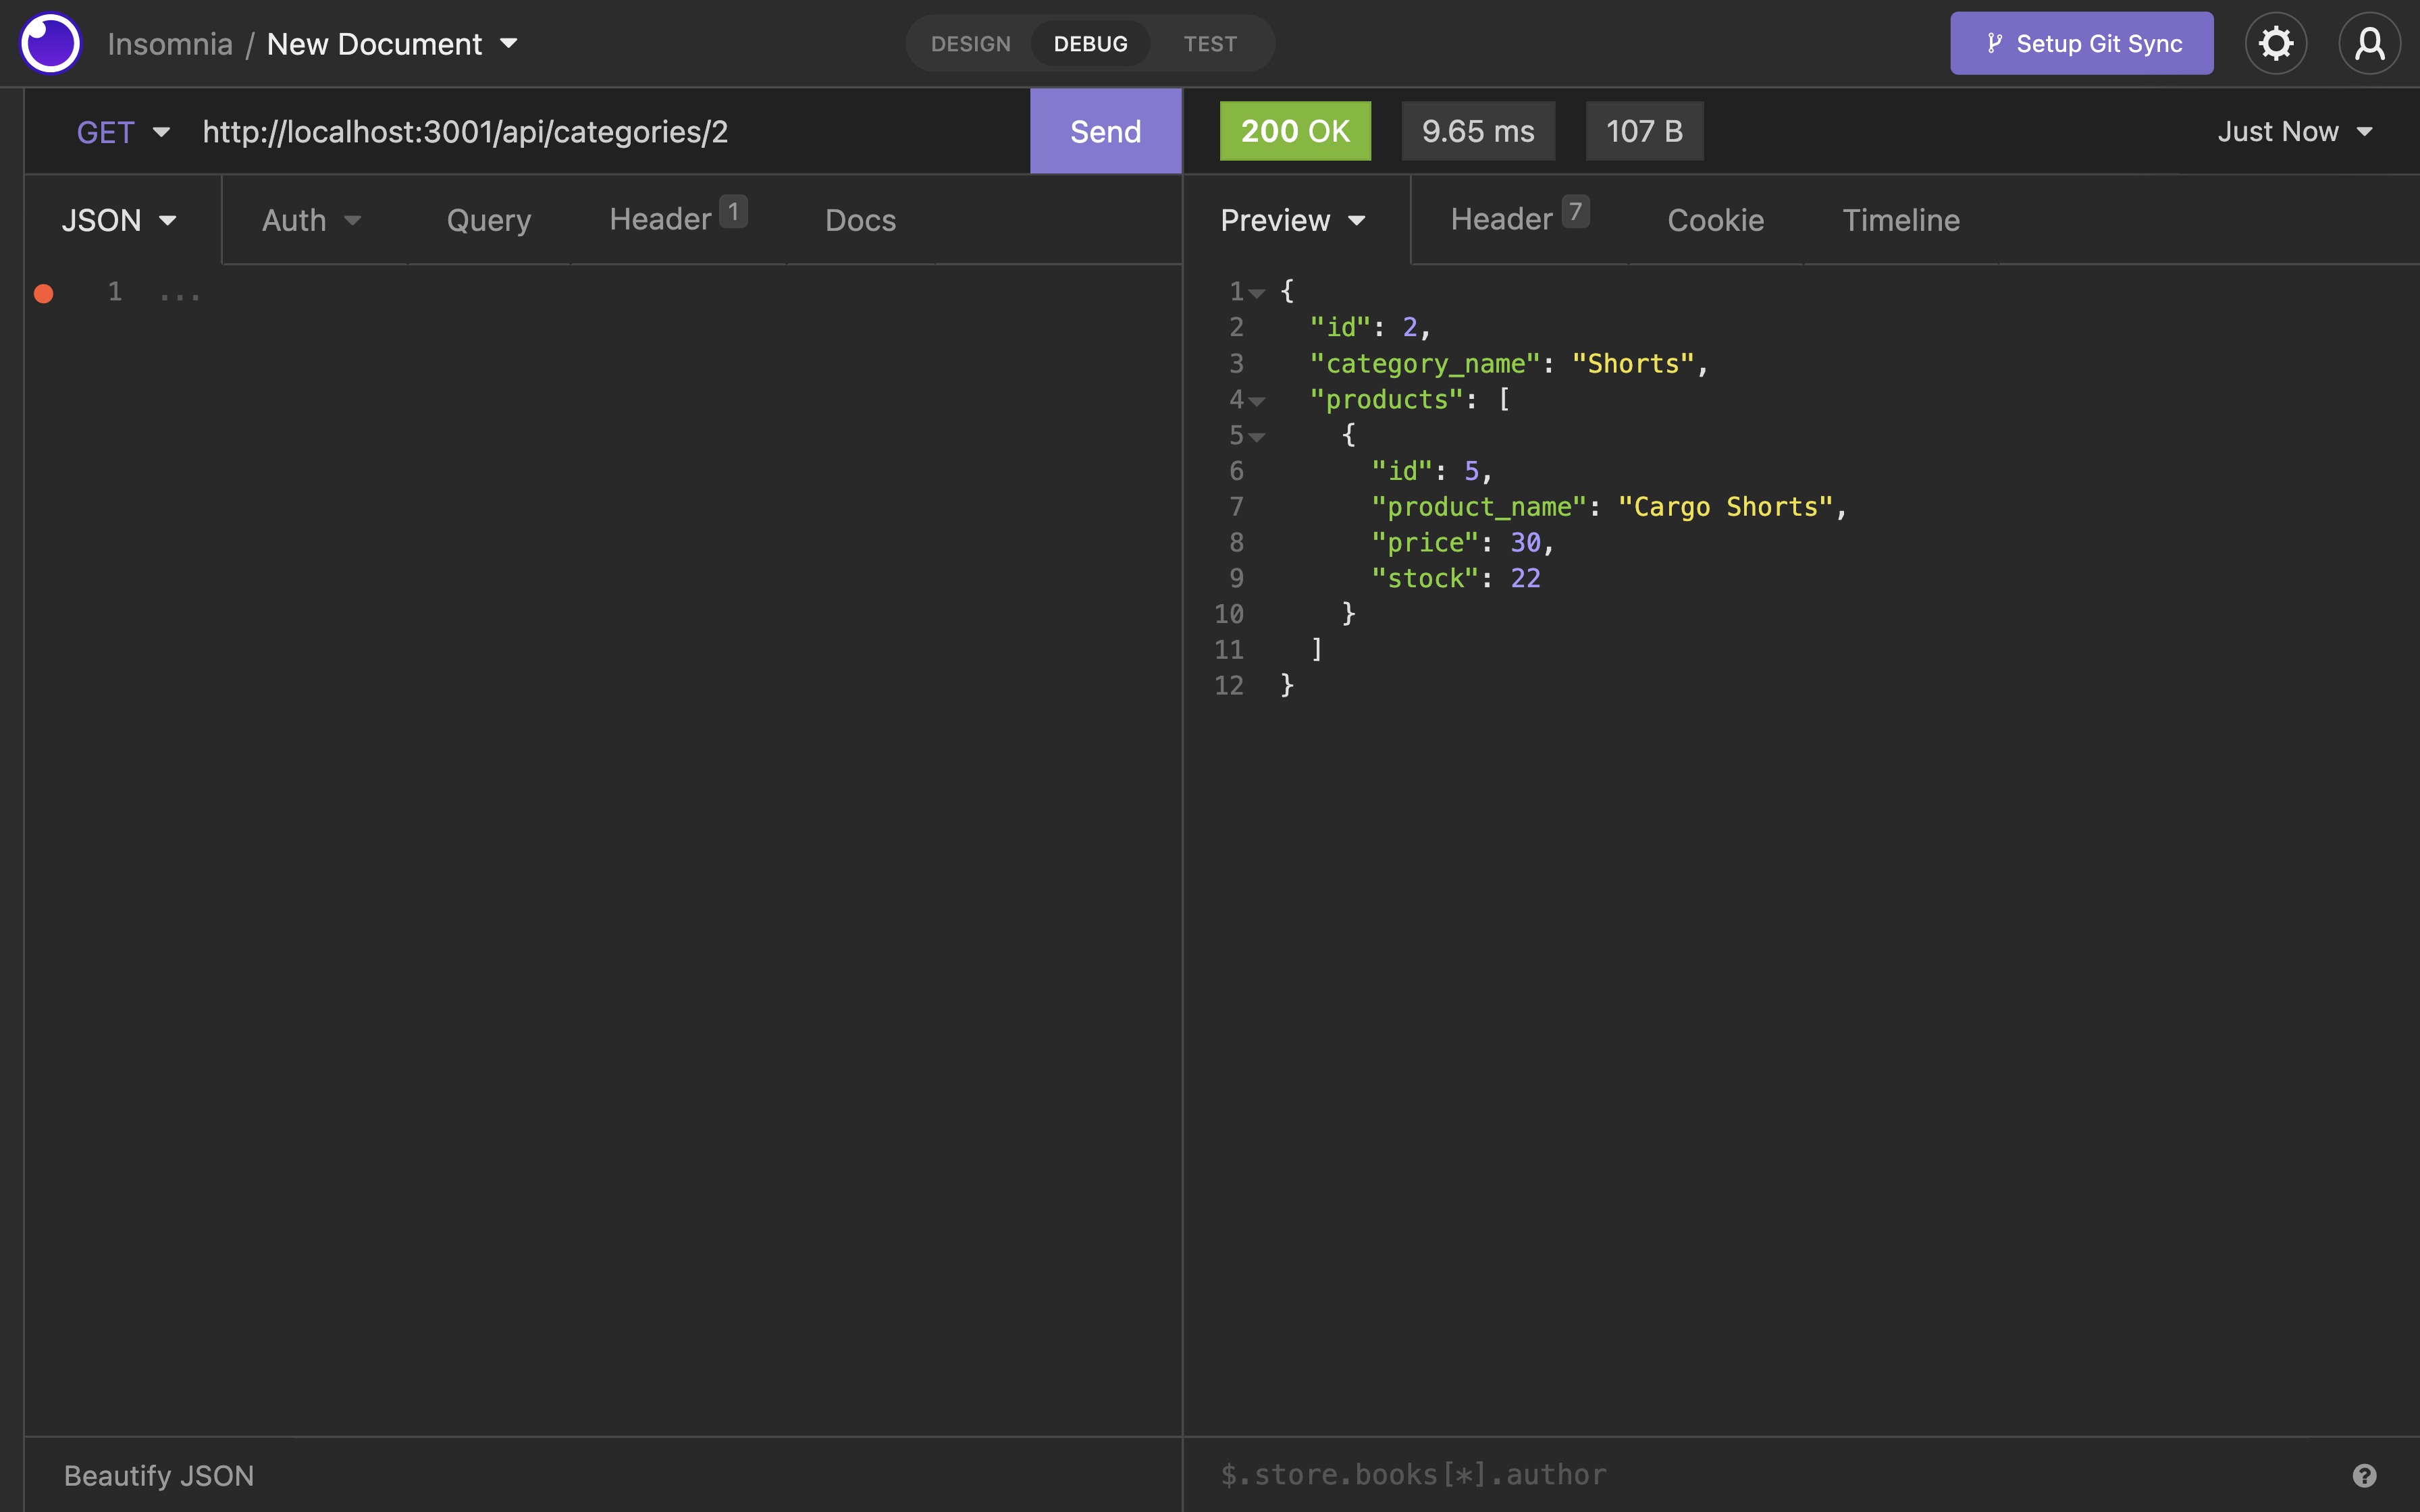Send the request to the categories endpoint
Viewport: 2420px width, 1512px height.
1104,131
